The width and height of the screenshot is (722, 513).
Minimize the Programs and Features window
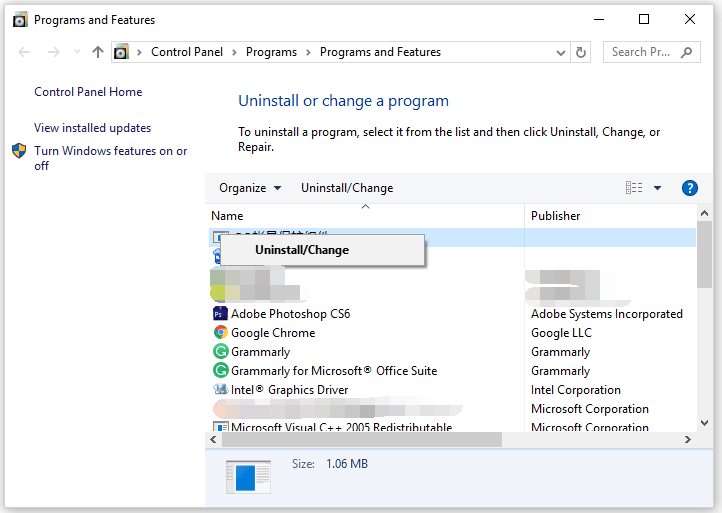599,19
